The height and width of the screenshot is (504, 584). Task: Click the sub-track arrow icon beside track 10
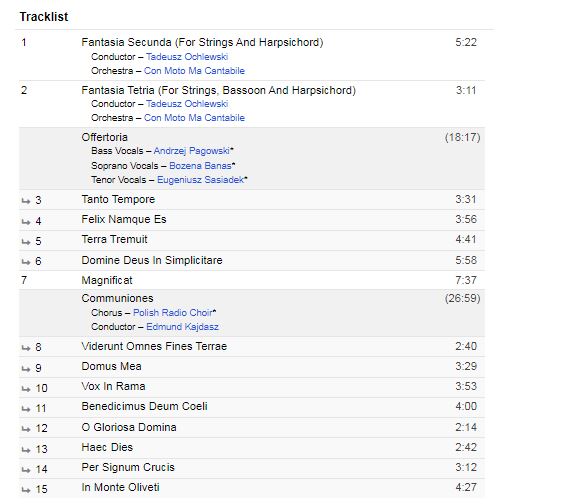(x=26, y=389)
